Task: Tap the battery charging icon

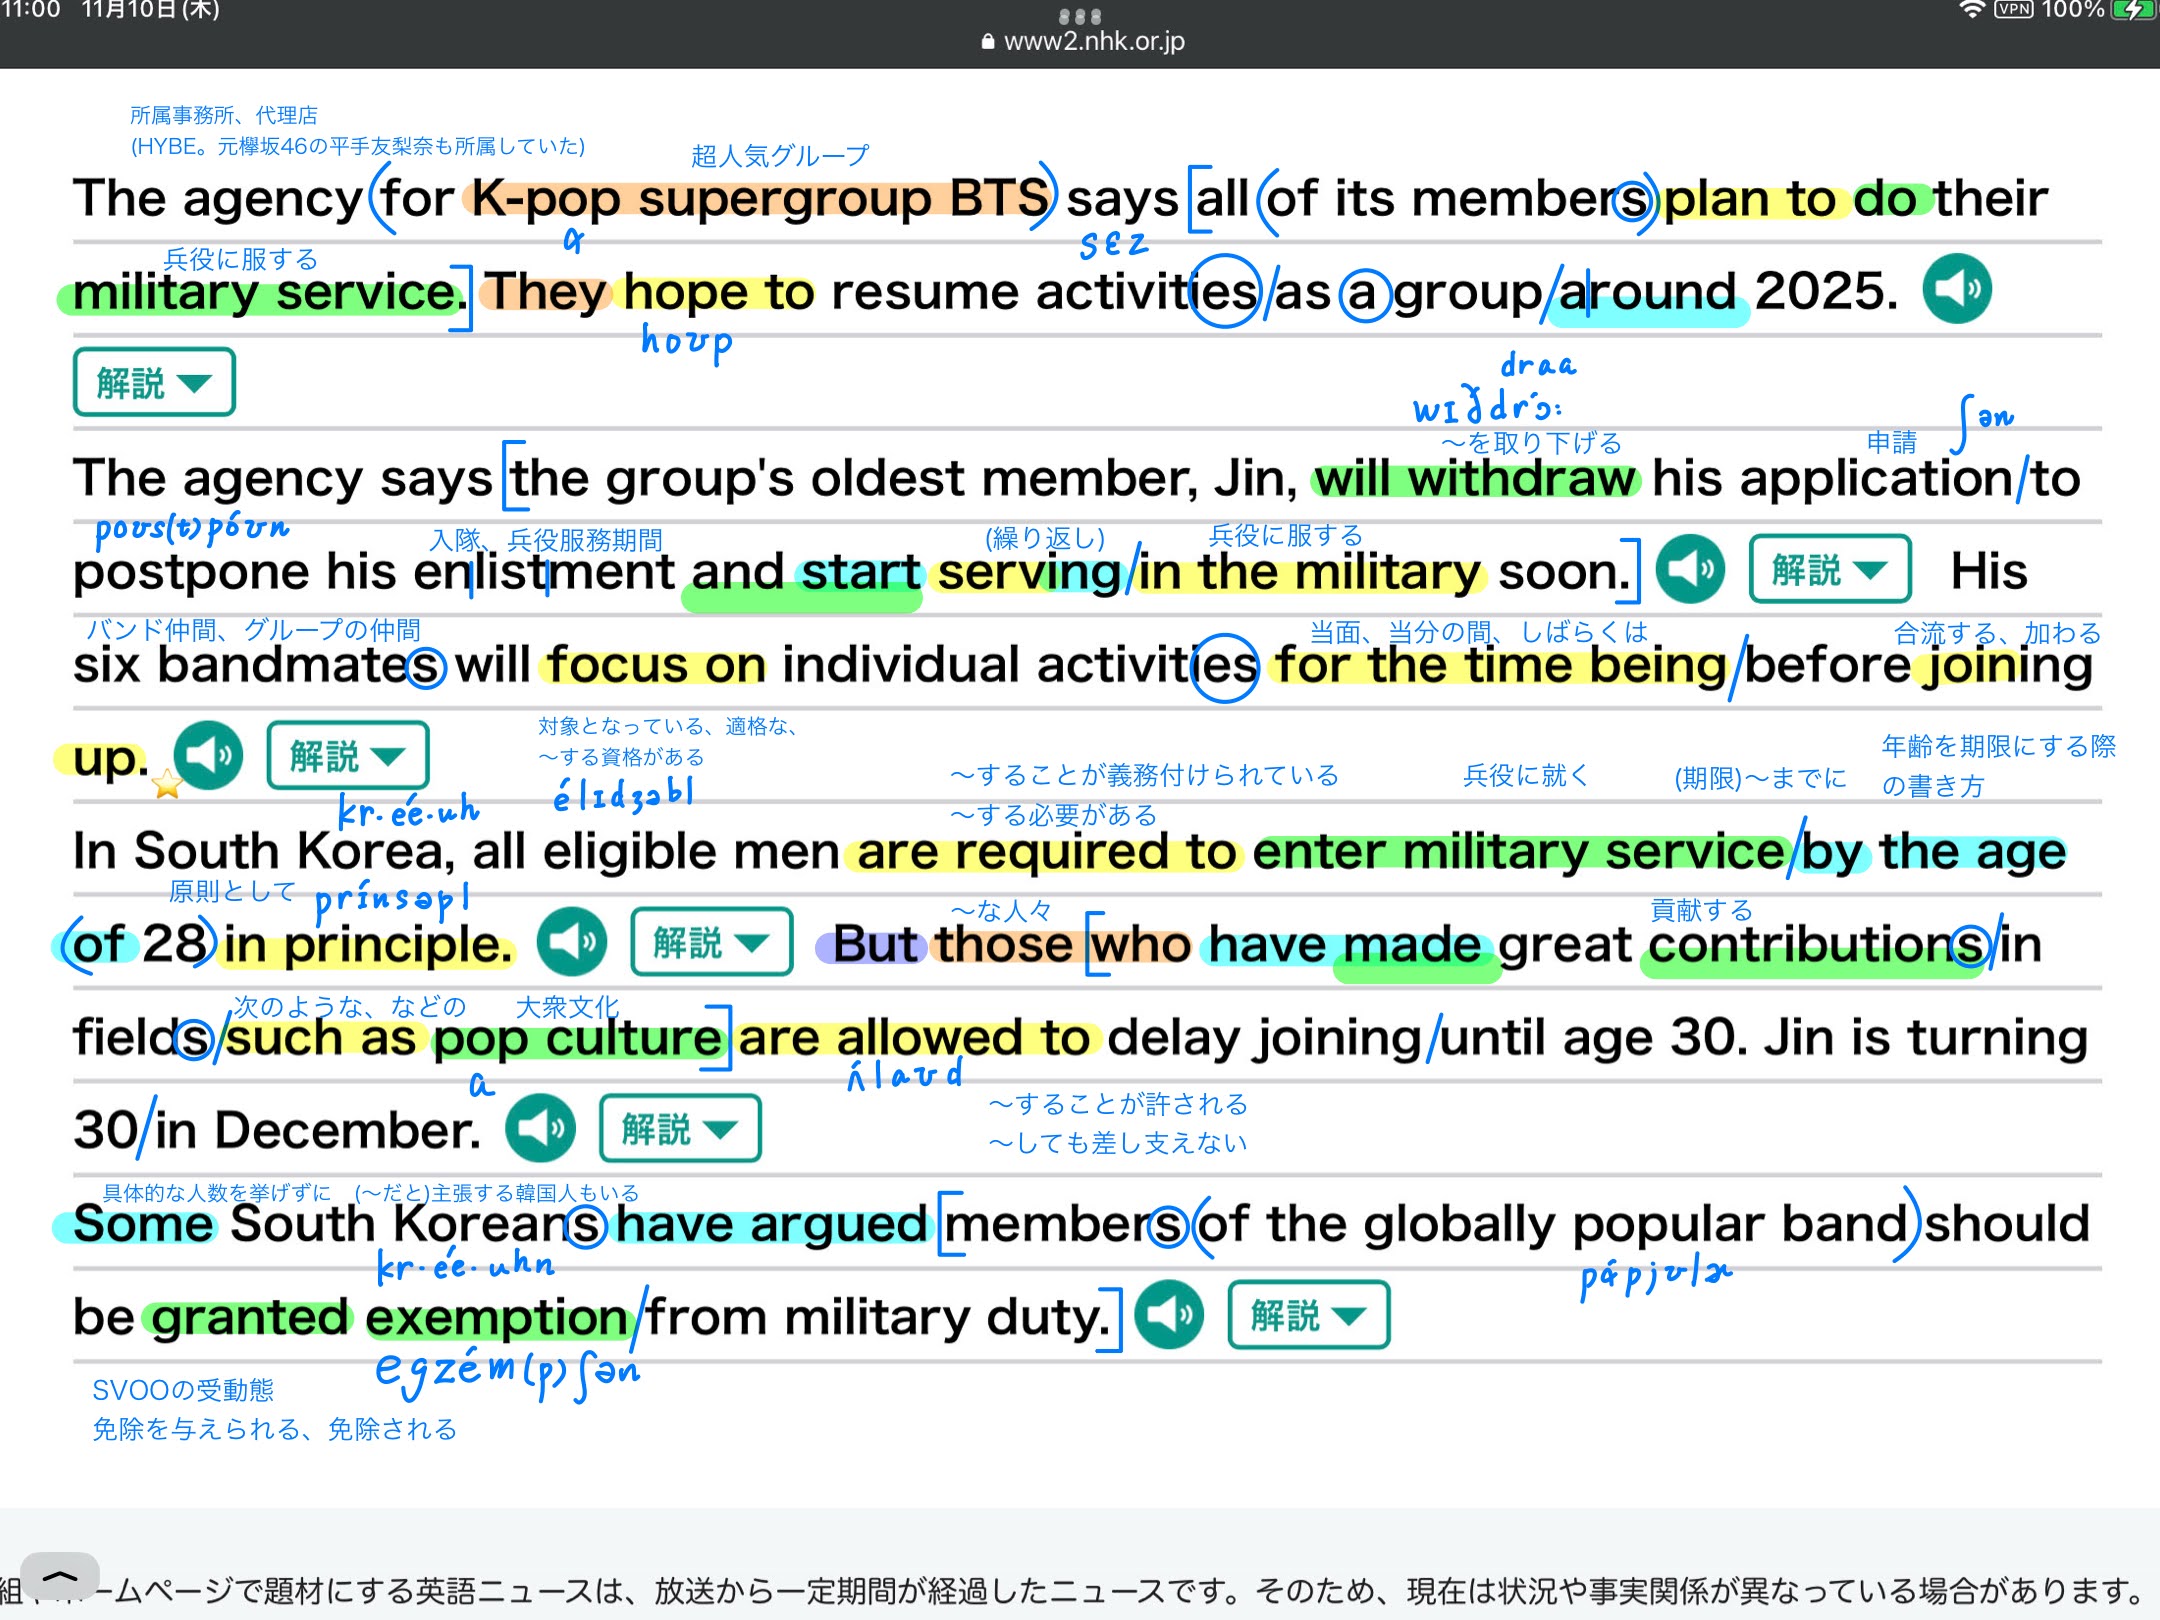Action: pos(2134,10)
